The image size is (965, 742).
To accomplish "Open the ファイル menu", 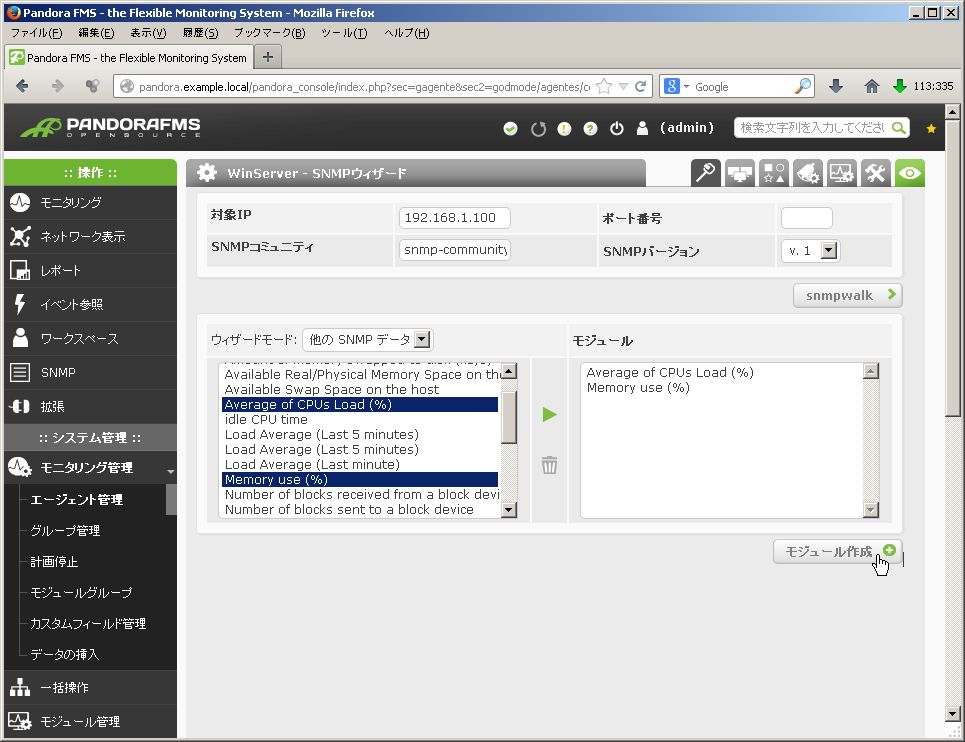I will click(x=36, y=33).
